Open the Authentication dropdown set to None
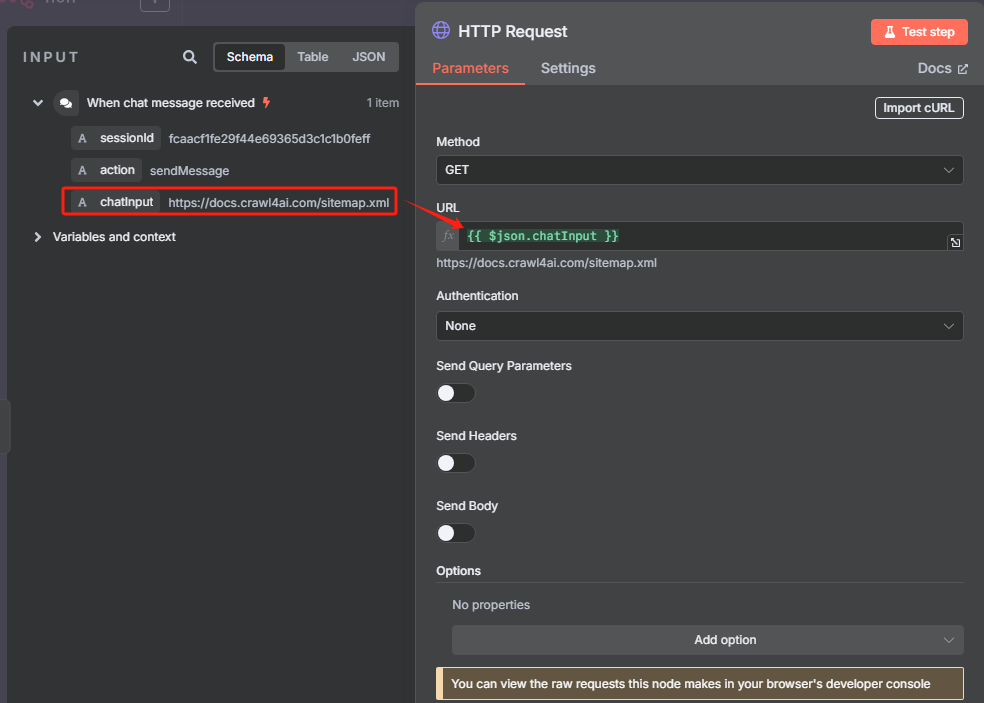The width and height of the screenshot is (984, 703). coord(699,326)
